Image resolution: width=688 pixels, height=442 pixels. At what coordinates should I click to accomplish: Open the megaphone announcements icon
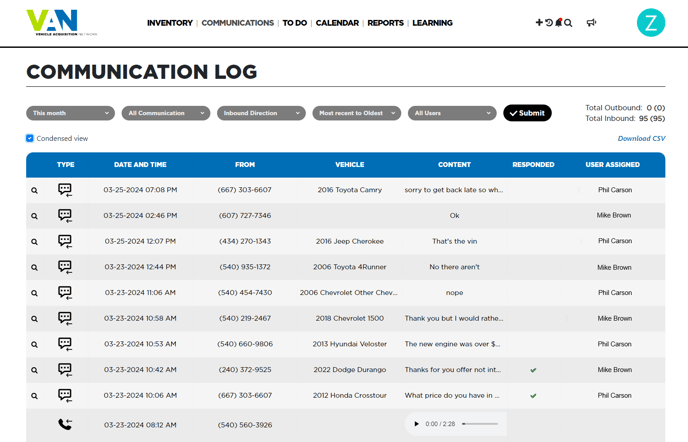pos(591,23)
